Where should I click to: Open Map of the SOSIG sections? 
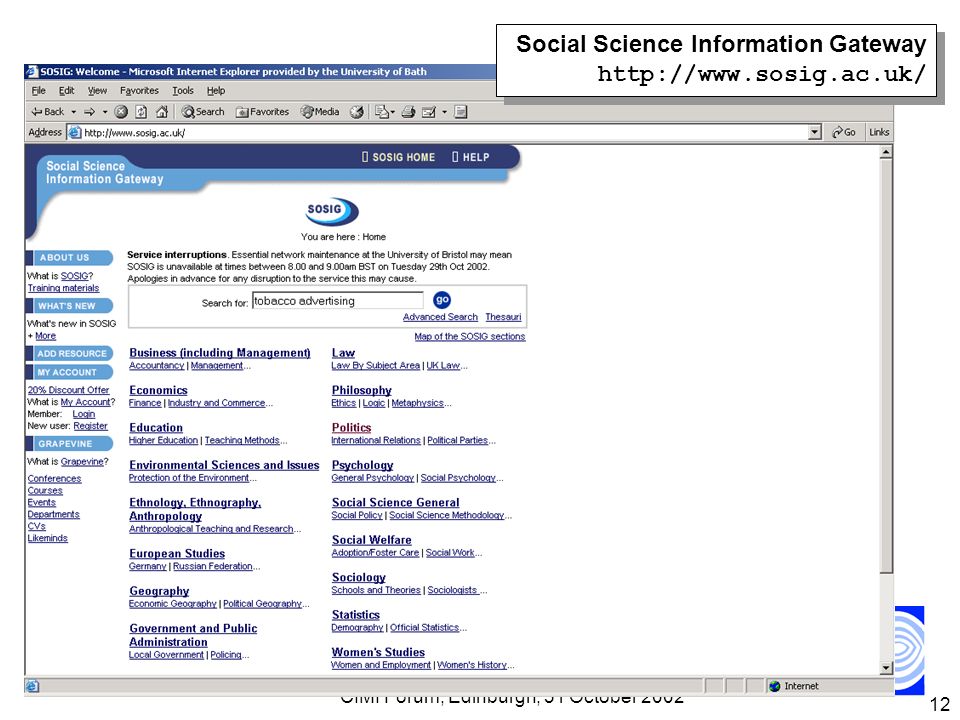470,337
